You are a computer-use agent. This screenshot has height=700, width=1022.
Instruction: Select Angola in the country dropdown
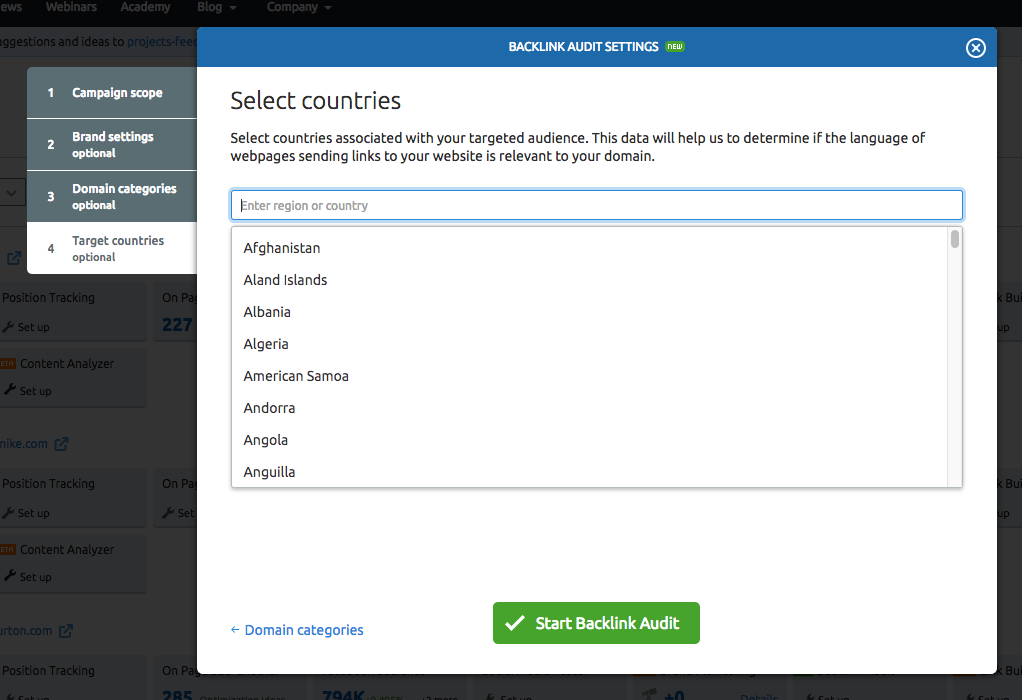coord(266,440)
